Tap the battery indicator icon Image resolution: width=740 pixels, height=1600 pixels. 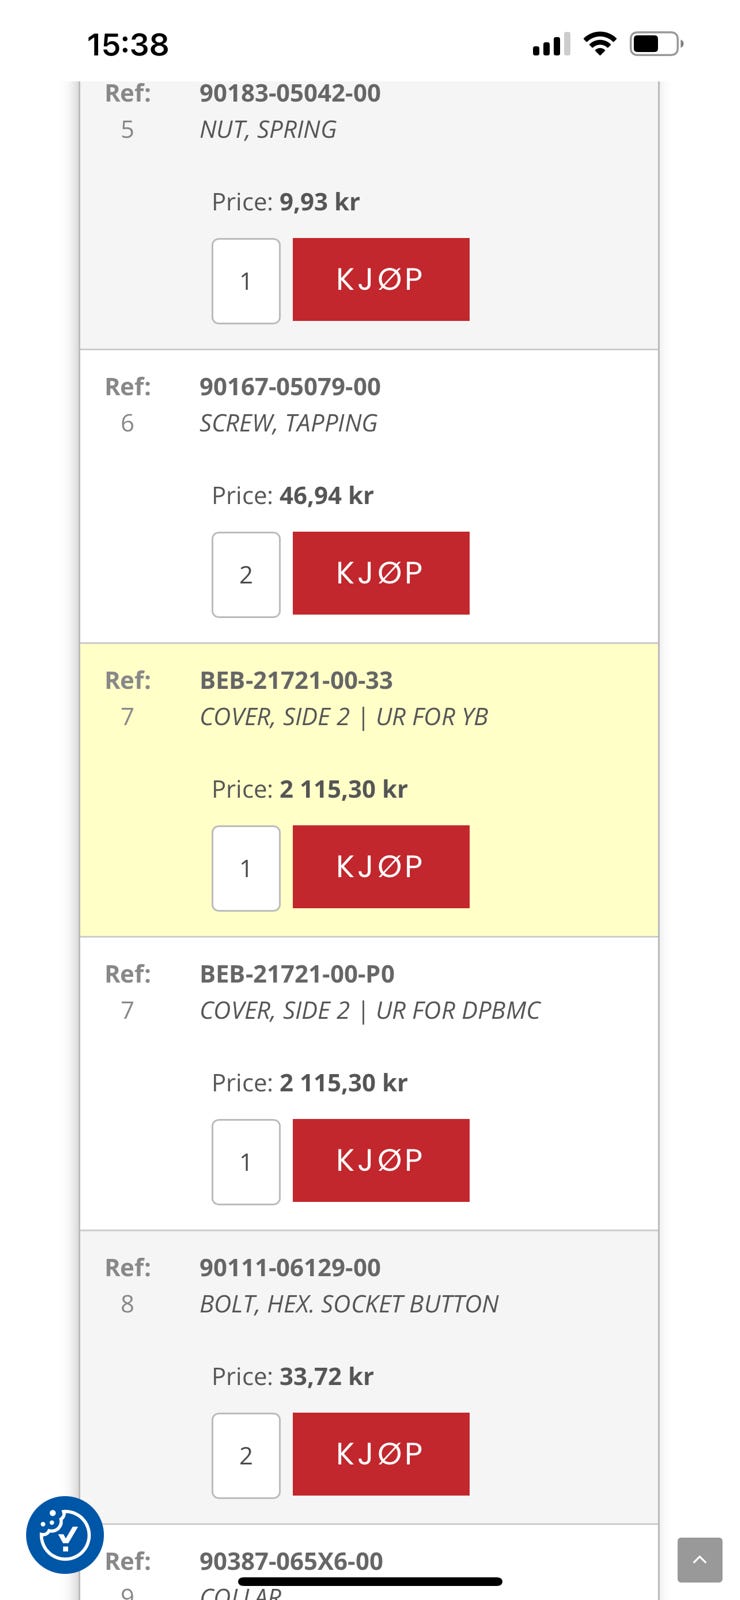pyautogui.click(x=655, y=44)
